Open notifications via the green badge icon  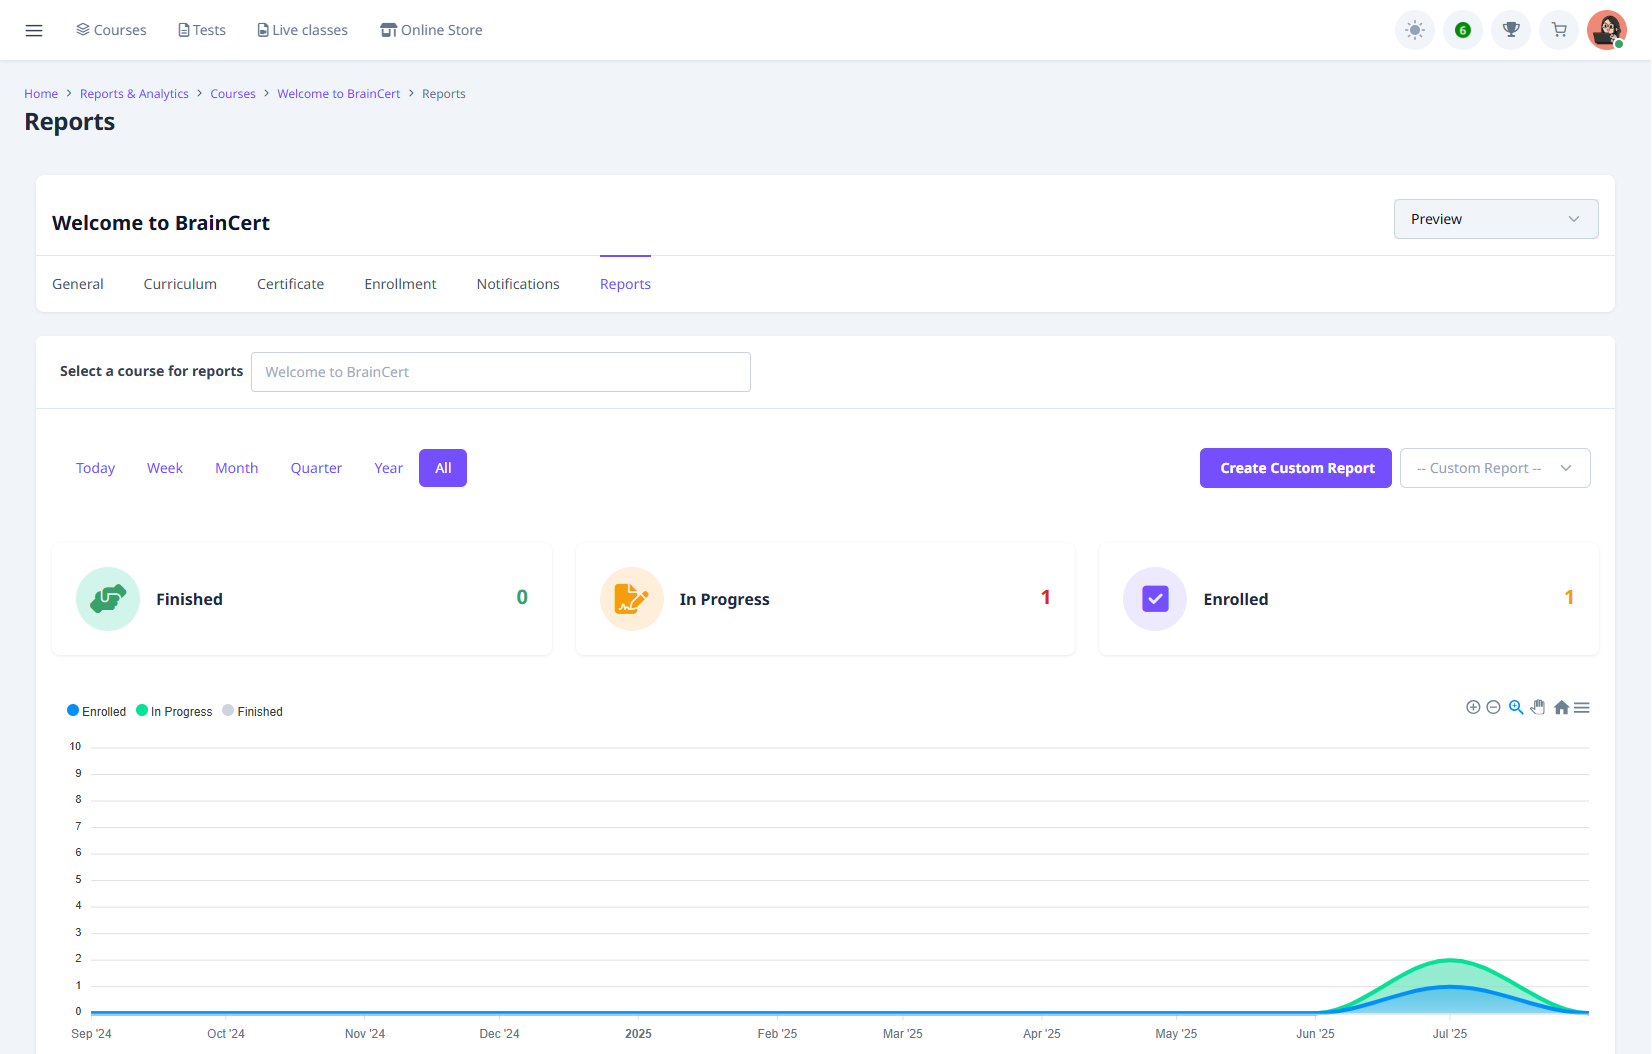1462,30
